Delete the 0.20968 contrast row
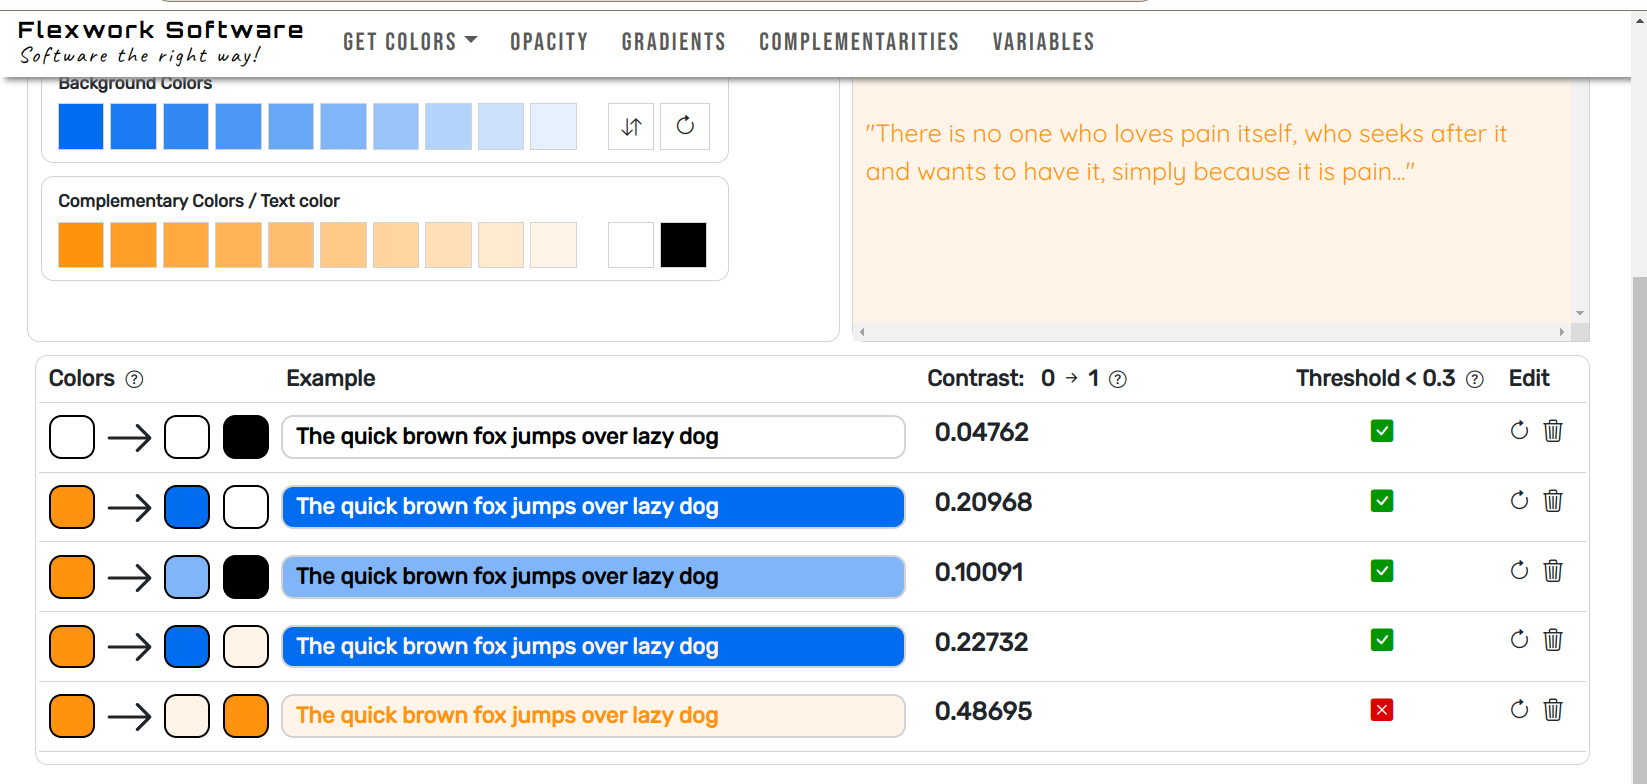Screen dimensions: 1647x784 point(1553,501)
